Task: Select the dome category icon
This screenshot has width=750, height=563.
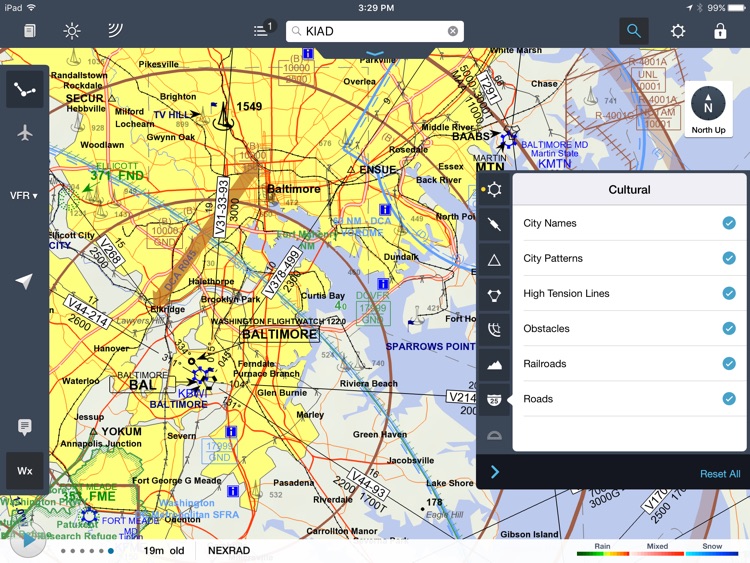Action: tap(494, 435)
